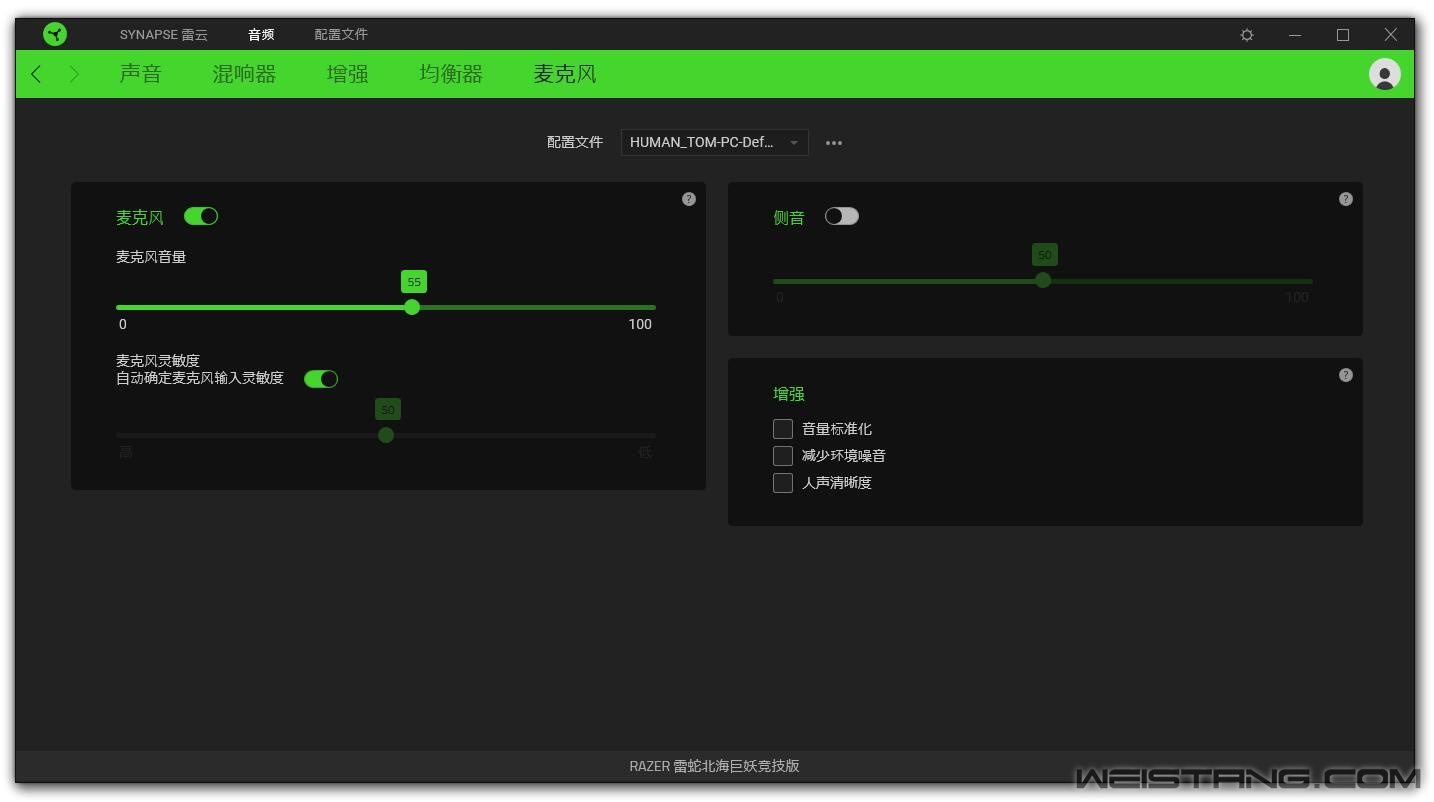The width and height of the screenshot is (1434, 802).
Task: Turn off 自动确定麦克风输入灵敏度 toggle
Action: coord(321,379)
